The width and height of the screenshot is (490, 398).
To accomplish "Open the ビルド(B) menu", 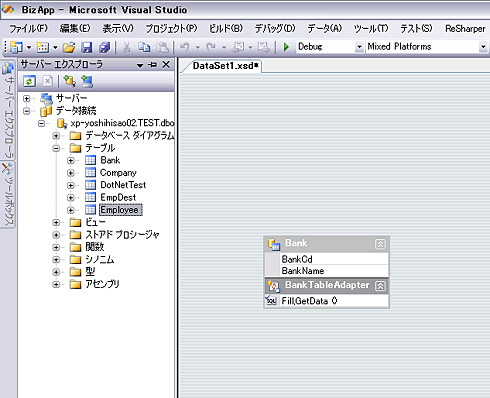I will pyautogui.click(x=226, y=29).
